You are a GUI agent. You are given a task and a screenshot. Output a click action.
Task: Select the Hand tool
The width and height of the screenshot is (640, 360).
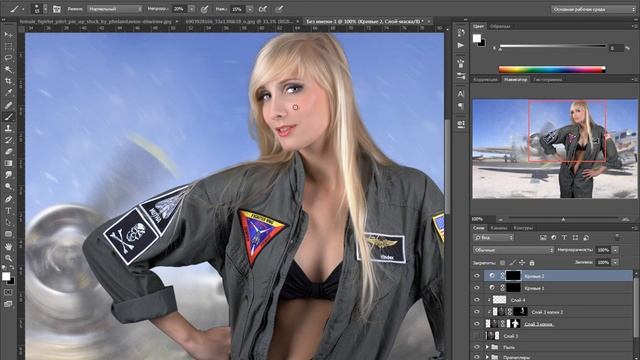click(x=8, y=247)
